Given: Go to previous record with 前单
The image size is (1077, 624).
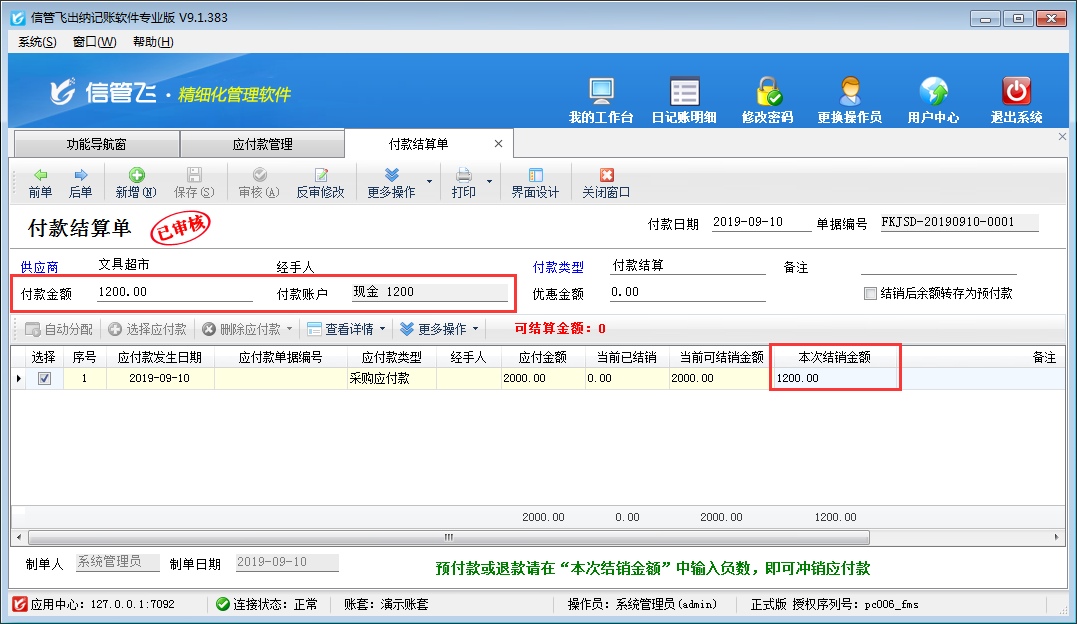Looking at the screenshot, I should pos(40,183).
